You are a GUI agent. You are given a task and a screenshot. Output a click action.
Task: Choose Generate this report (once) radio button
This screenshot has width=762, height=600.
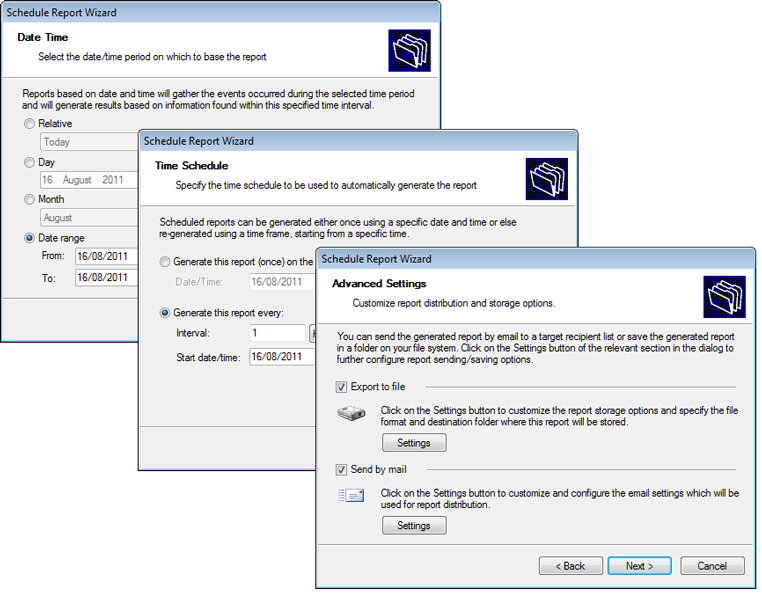[x=165, y=262]
